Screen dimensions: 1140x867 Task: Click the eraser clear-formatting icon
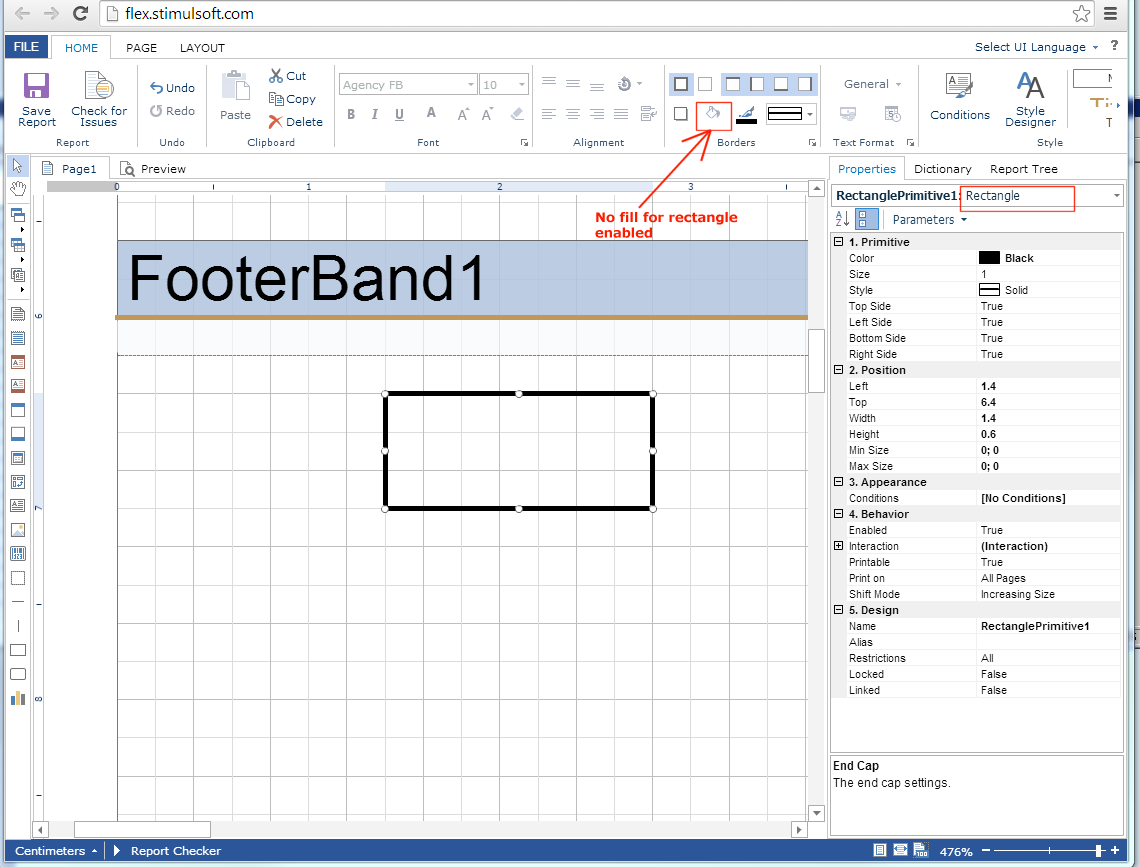tap(517, 114)
